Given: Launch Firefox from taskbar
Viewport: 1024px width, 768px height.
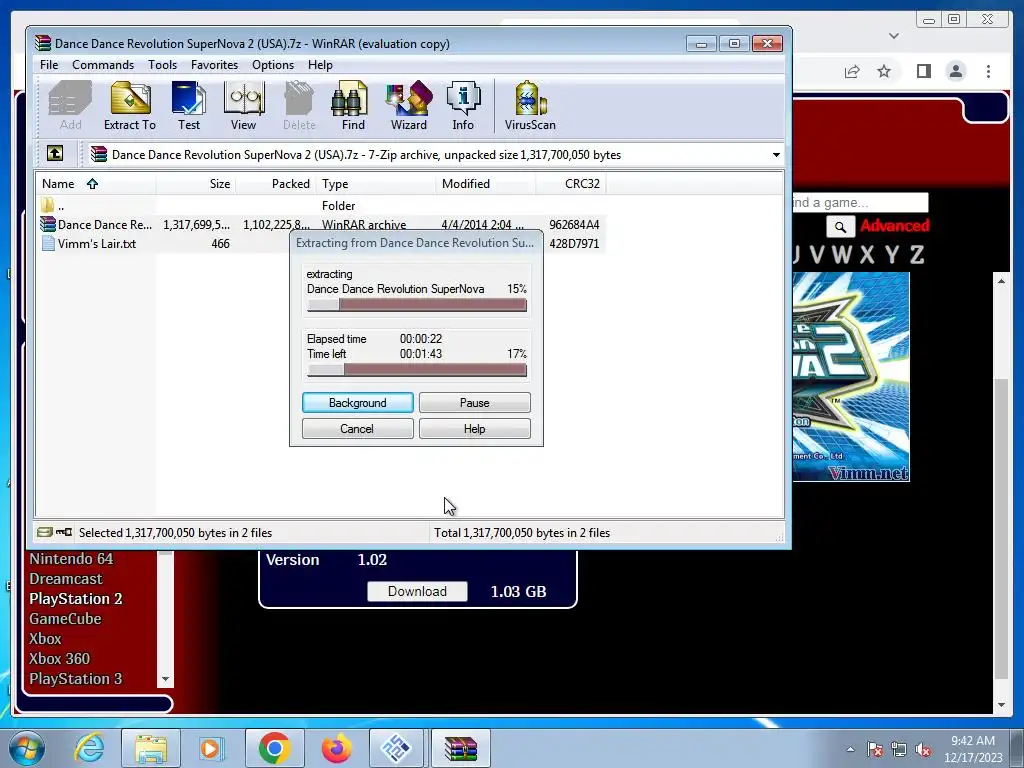Looking at the screenshot, I should (x=337, y=748).
